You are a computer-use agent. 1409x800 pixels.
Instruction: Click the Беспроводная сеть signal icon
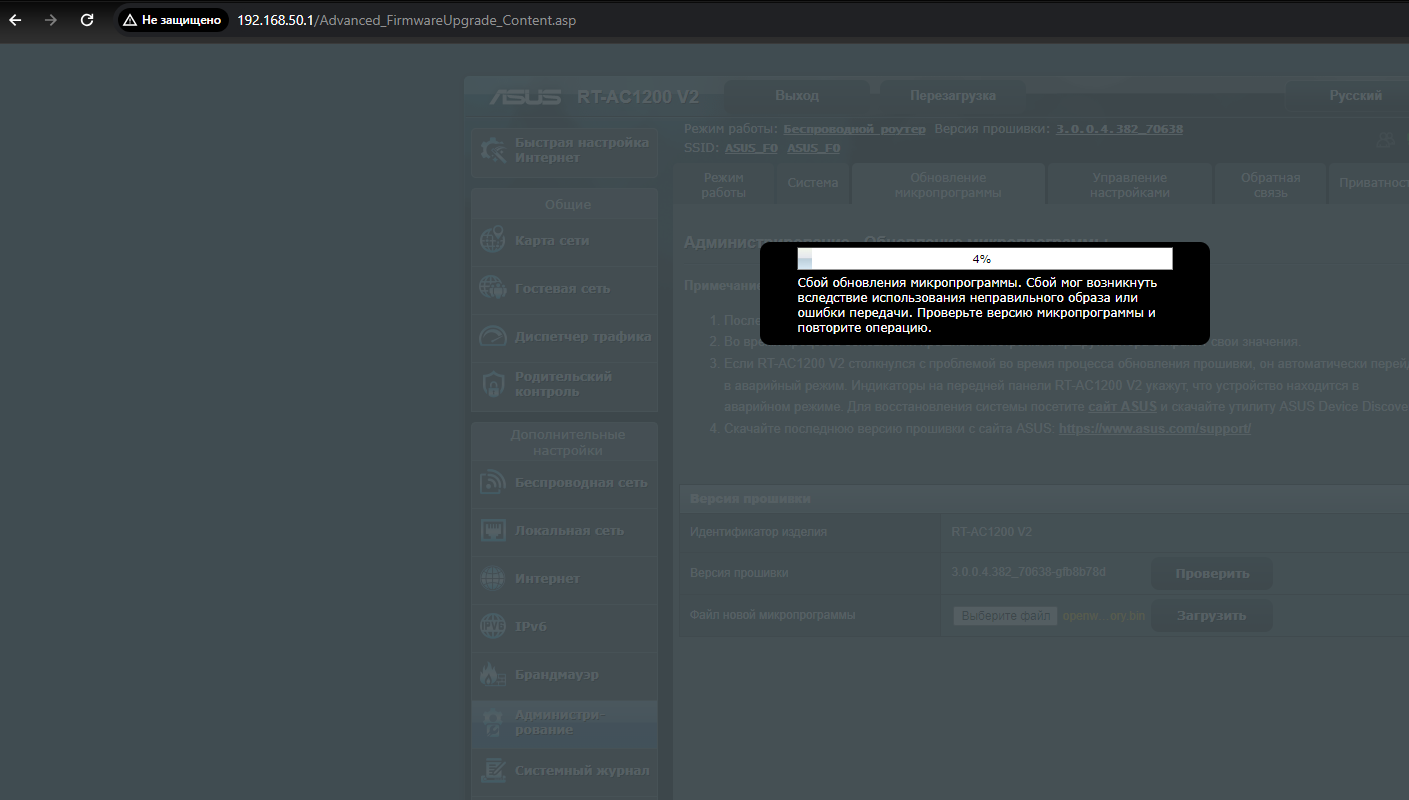point(493,482)
